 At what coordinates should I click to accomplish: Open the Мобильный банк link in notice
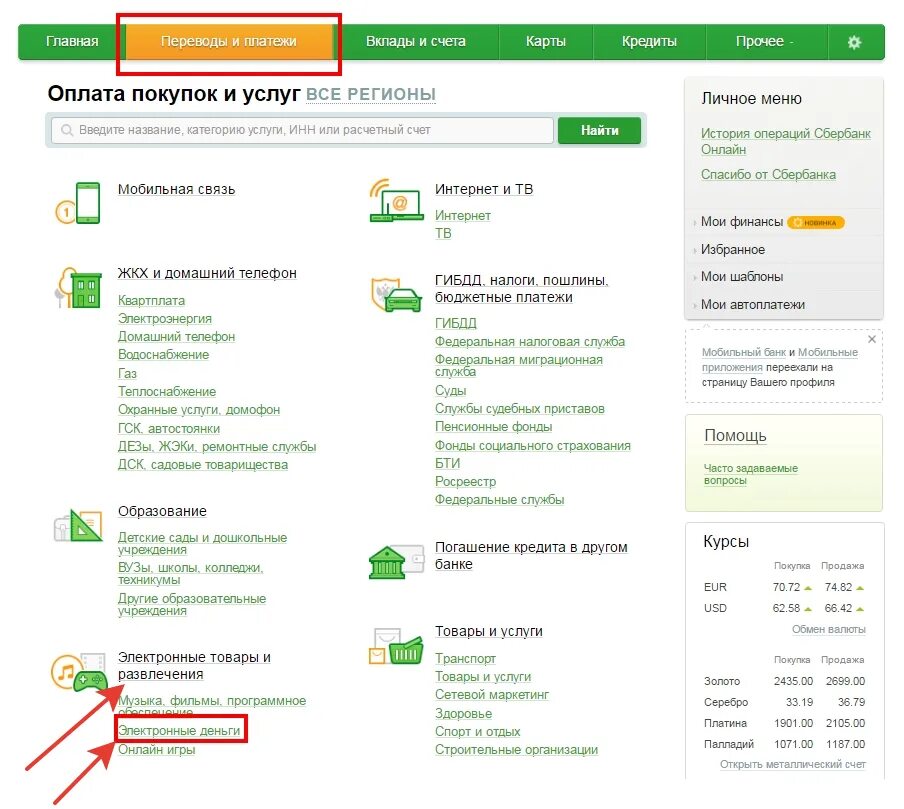(x=744, y=352)
